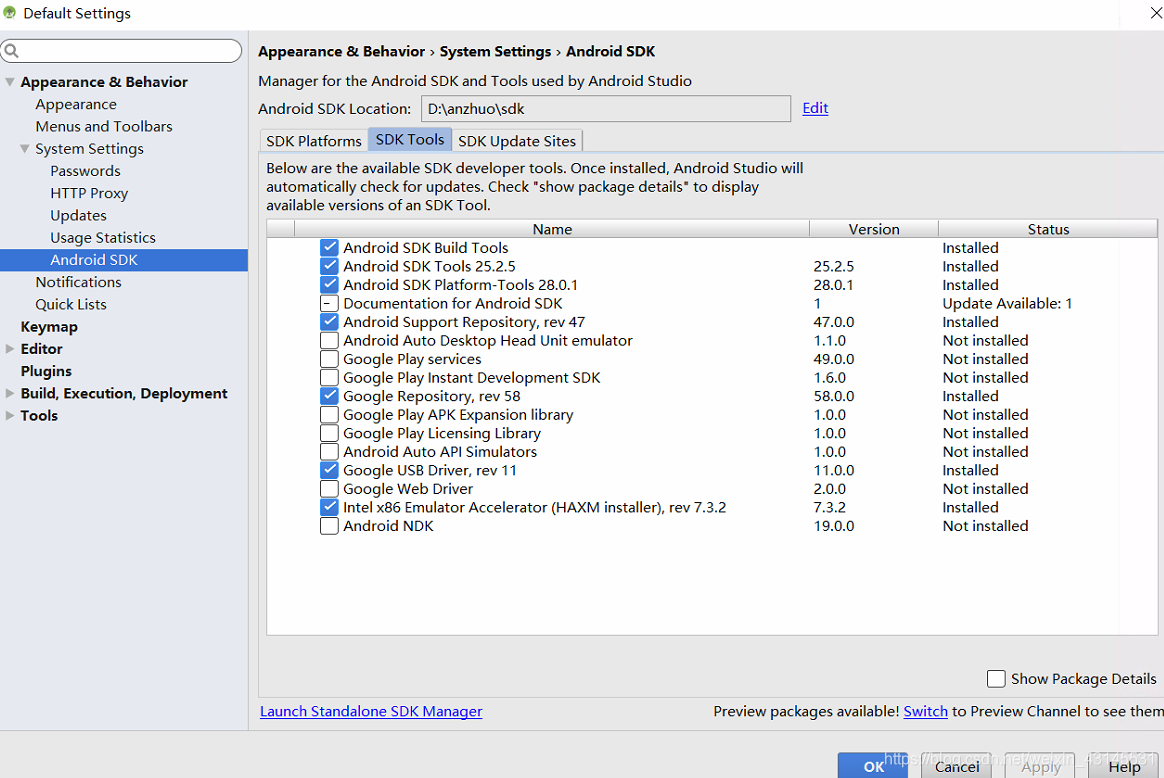Screen dimensions: 1164x778
Task: Collapse Appearance & Behavior tree node
Action: tap(10, 82)
